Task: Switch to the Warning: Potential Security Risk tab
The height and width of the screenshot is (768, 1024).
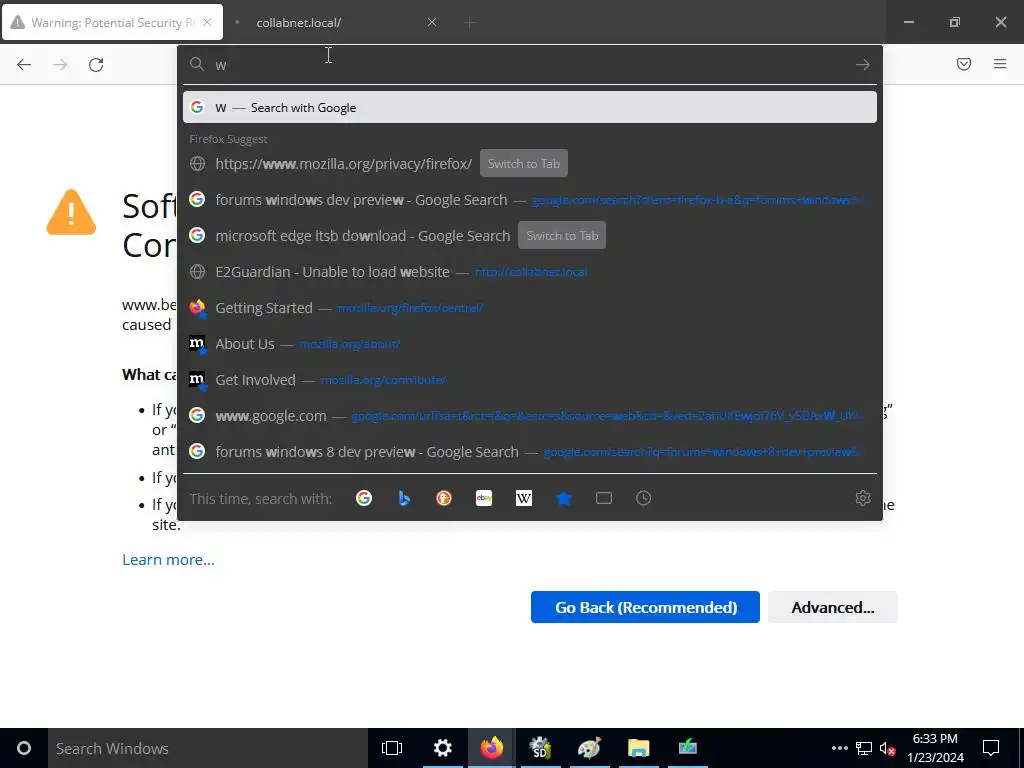Action: pyautogui.click(x=112, y=22)
